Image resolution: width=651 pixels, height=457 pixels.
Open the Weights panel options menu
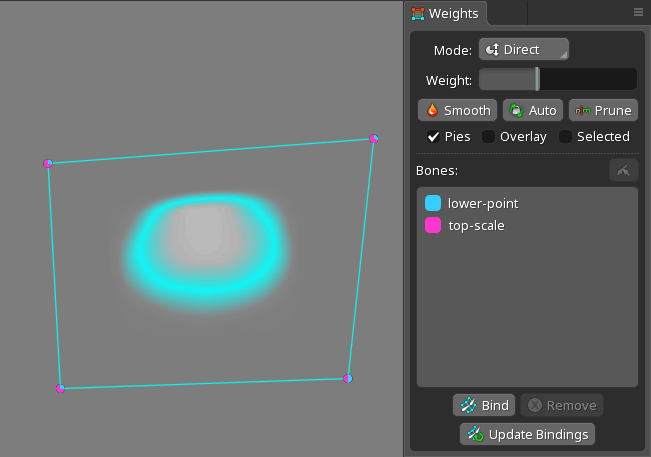638,13
